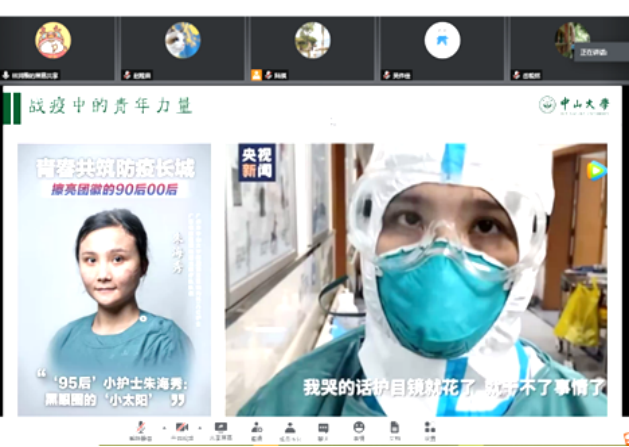
Task: Click the nurse poster image on the left
Action: pyautogui.click(x=114, y=278)
